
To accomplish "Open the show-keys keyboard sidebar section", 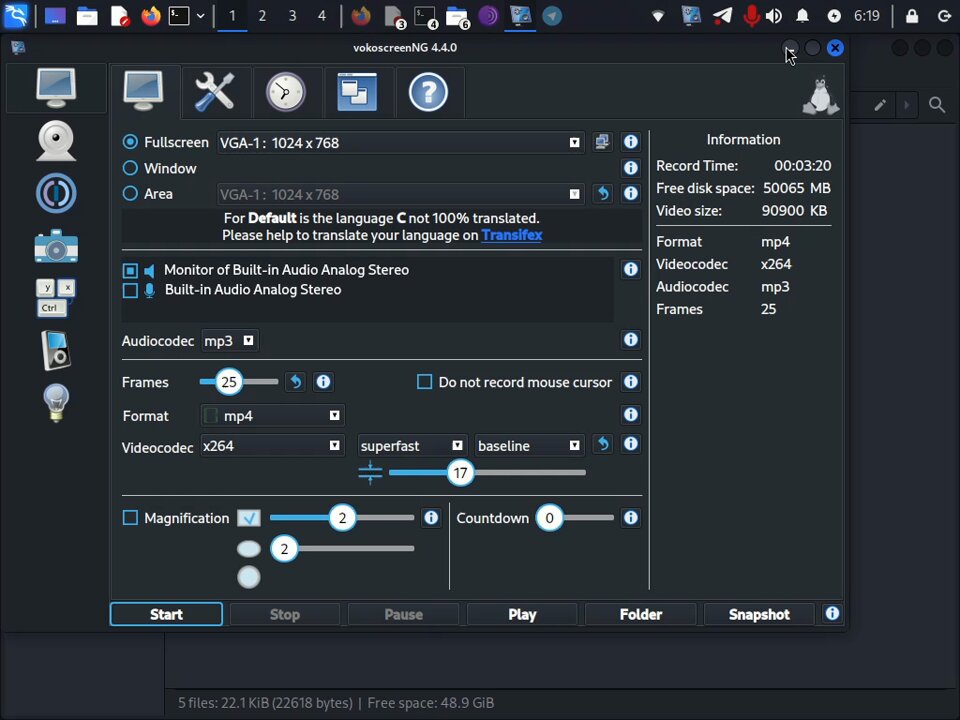I will point(56,298).
